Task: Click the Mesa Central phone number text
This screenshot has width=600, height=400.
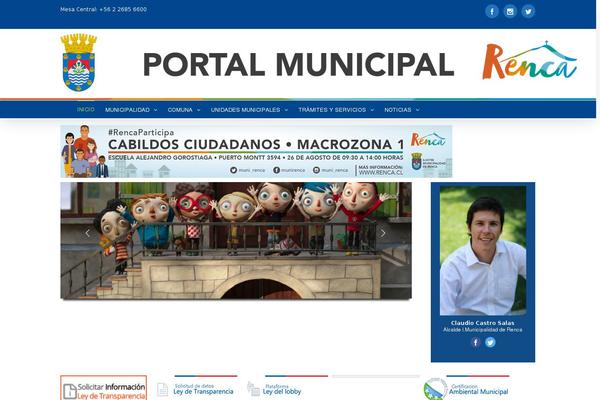Action: coord(103,9)
